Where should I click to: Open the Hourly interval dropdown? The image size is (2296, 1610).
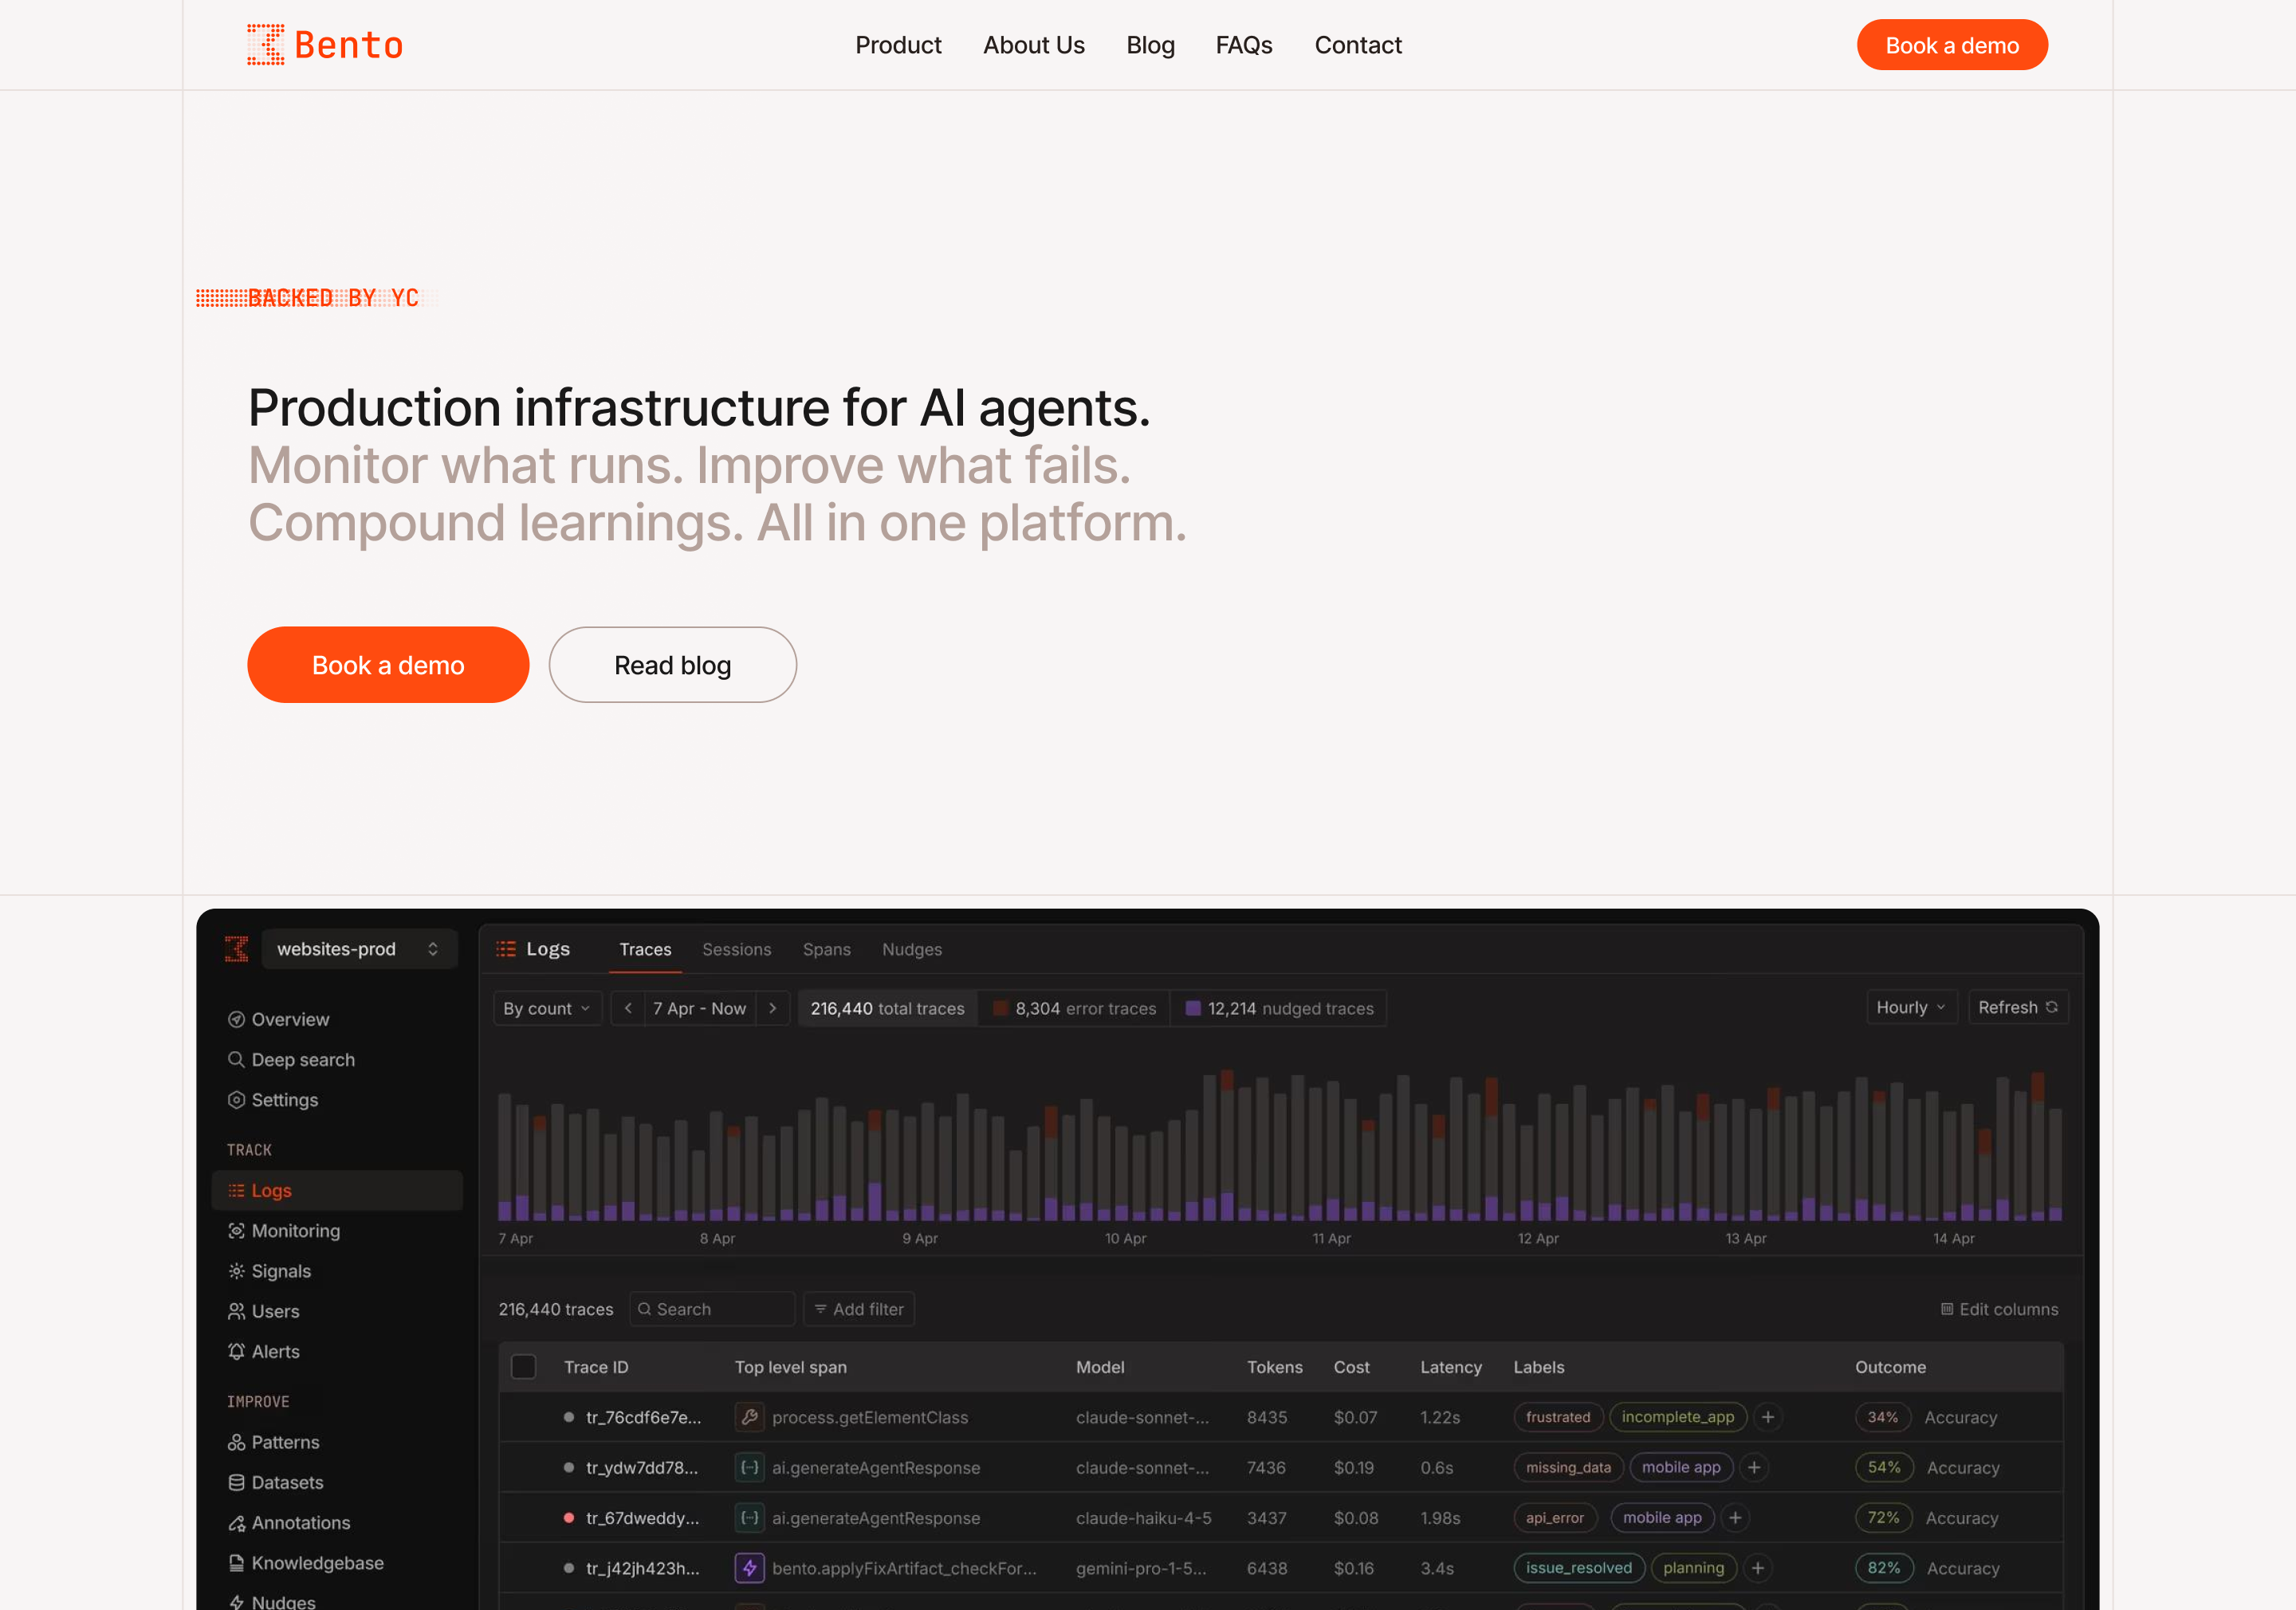[1911, 1007]
